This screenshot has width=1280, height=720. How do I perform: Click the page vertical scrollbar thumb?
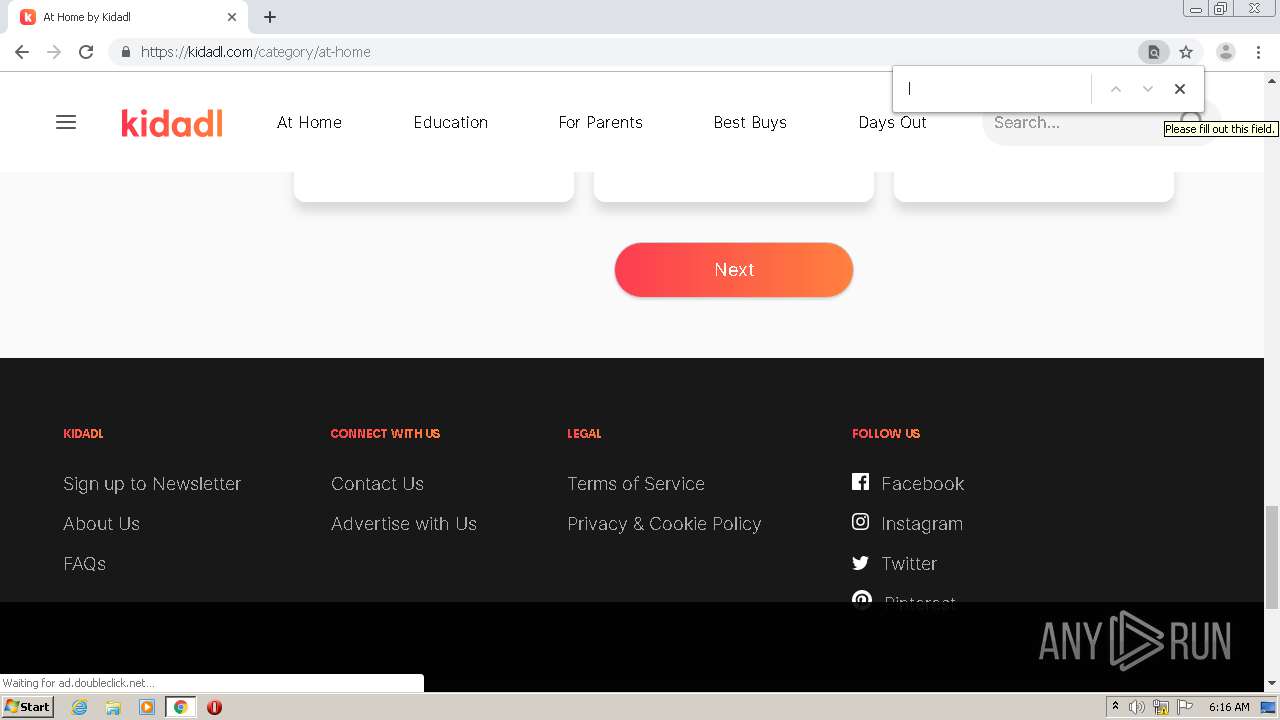click(1272, 556)
